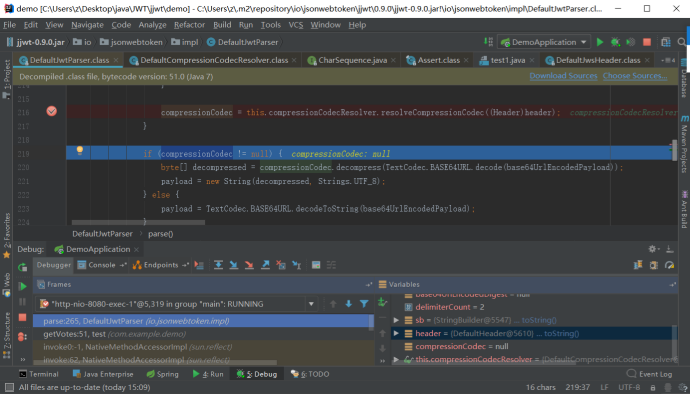Run DemoApplication with coverage
The height and width of the screenshot is (394, 690).
coord(631,42)
